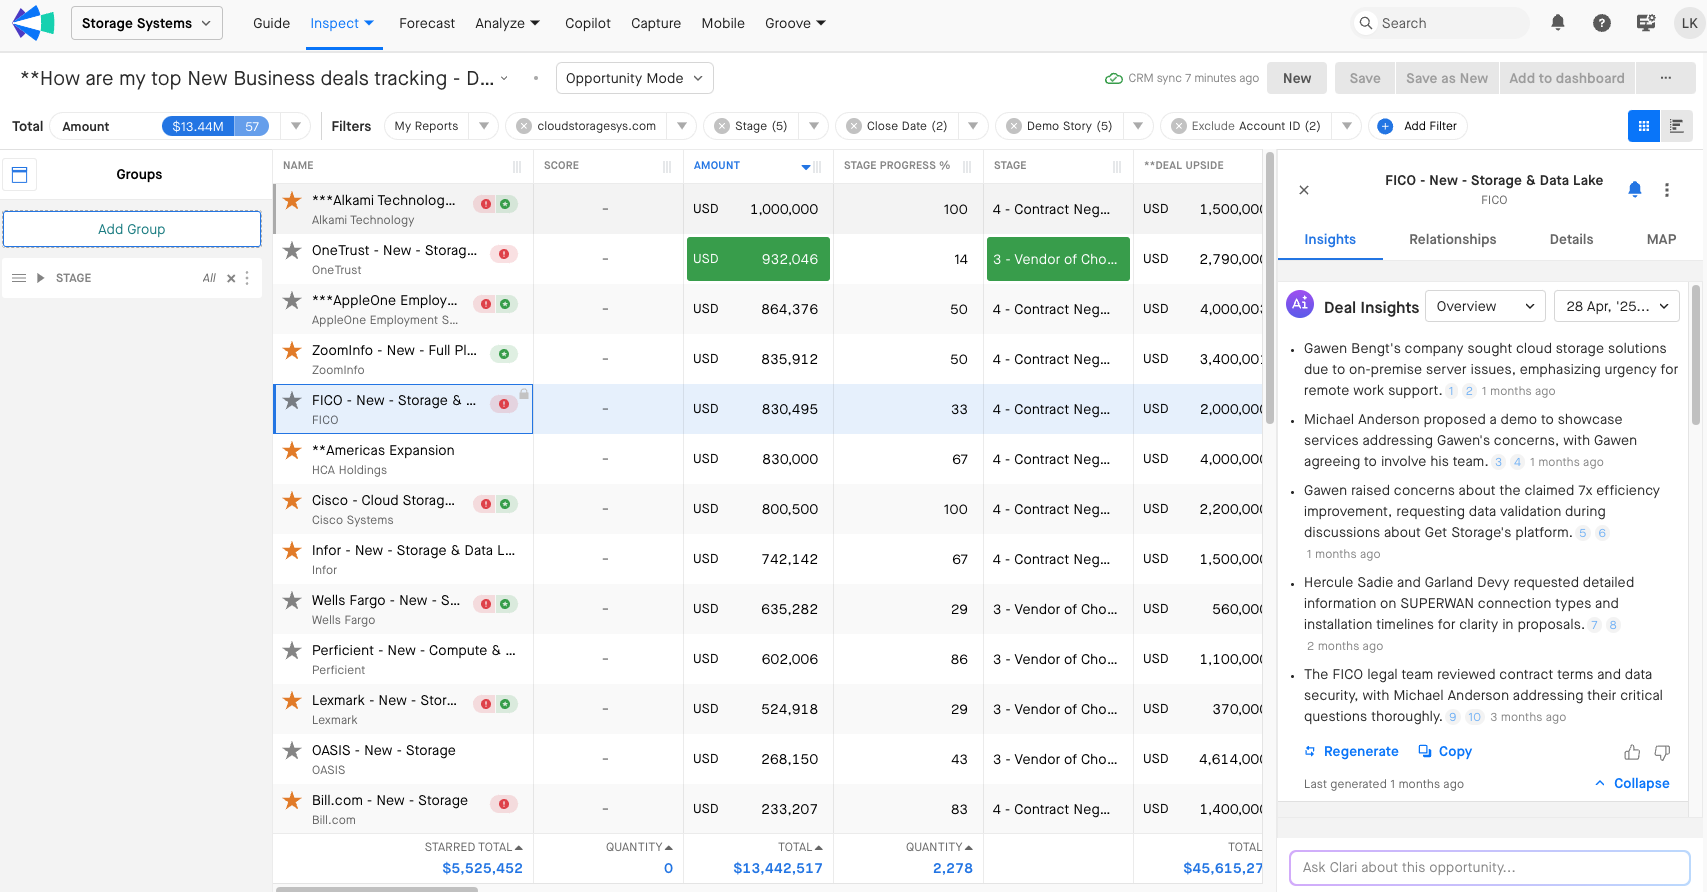Click the Add Group button

click(132, 229)
